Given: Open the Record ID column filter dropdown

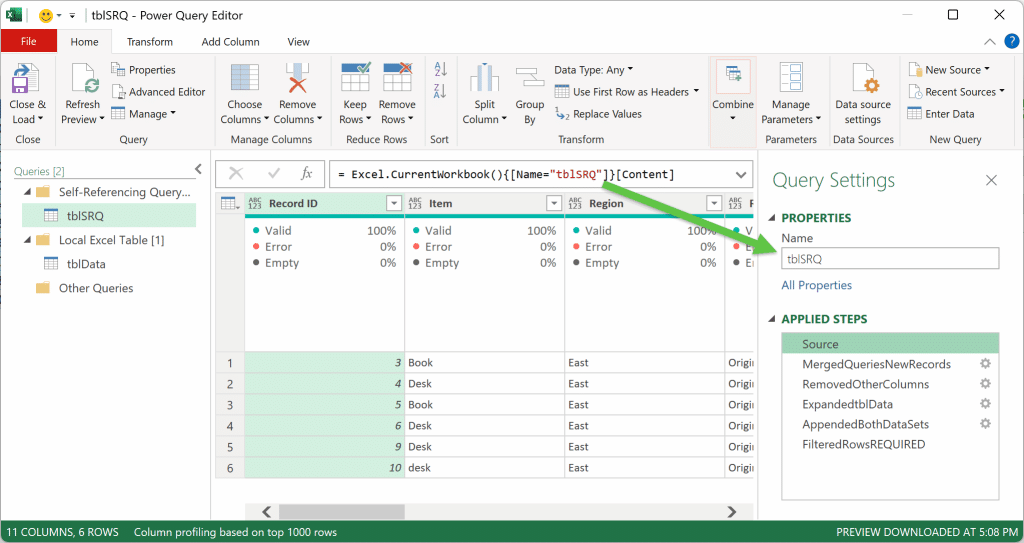Looking at the screenshot, I should (x=394, y=204).
